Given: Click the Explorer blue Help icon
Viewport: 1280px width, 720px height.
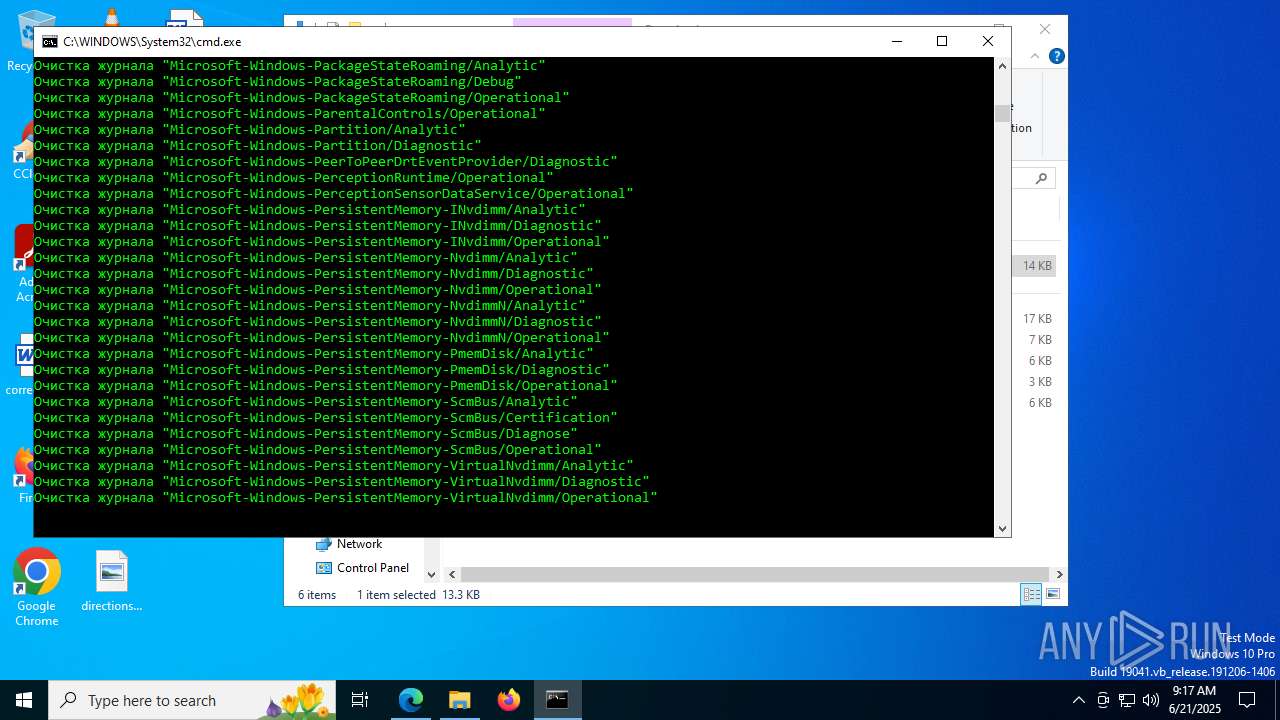Looking at the screenshot, I should [1056, 56].
